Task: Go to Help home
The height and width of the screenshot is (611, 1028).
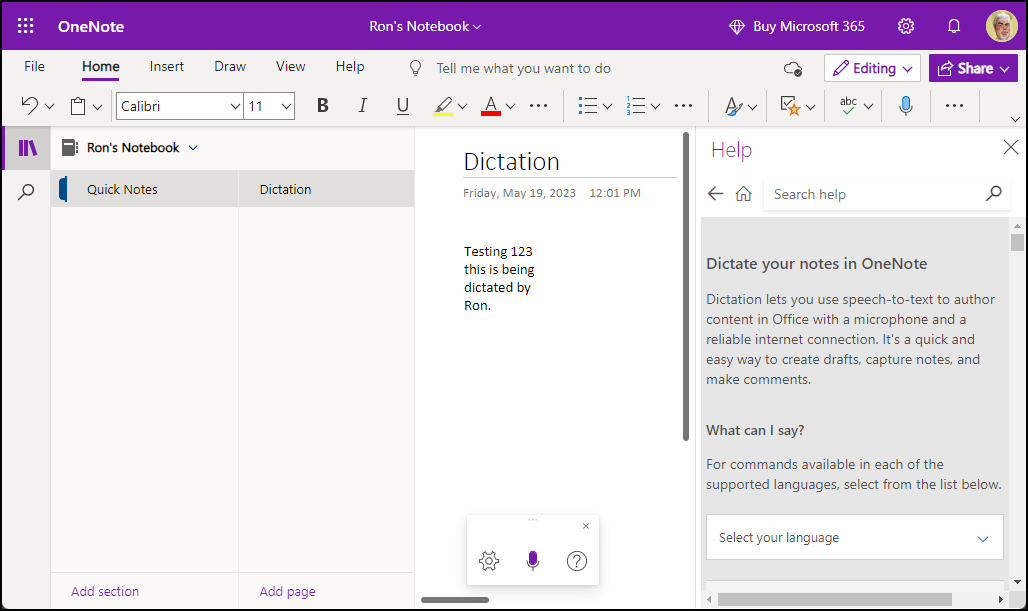Action: click(x=743, y=193)
